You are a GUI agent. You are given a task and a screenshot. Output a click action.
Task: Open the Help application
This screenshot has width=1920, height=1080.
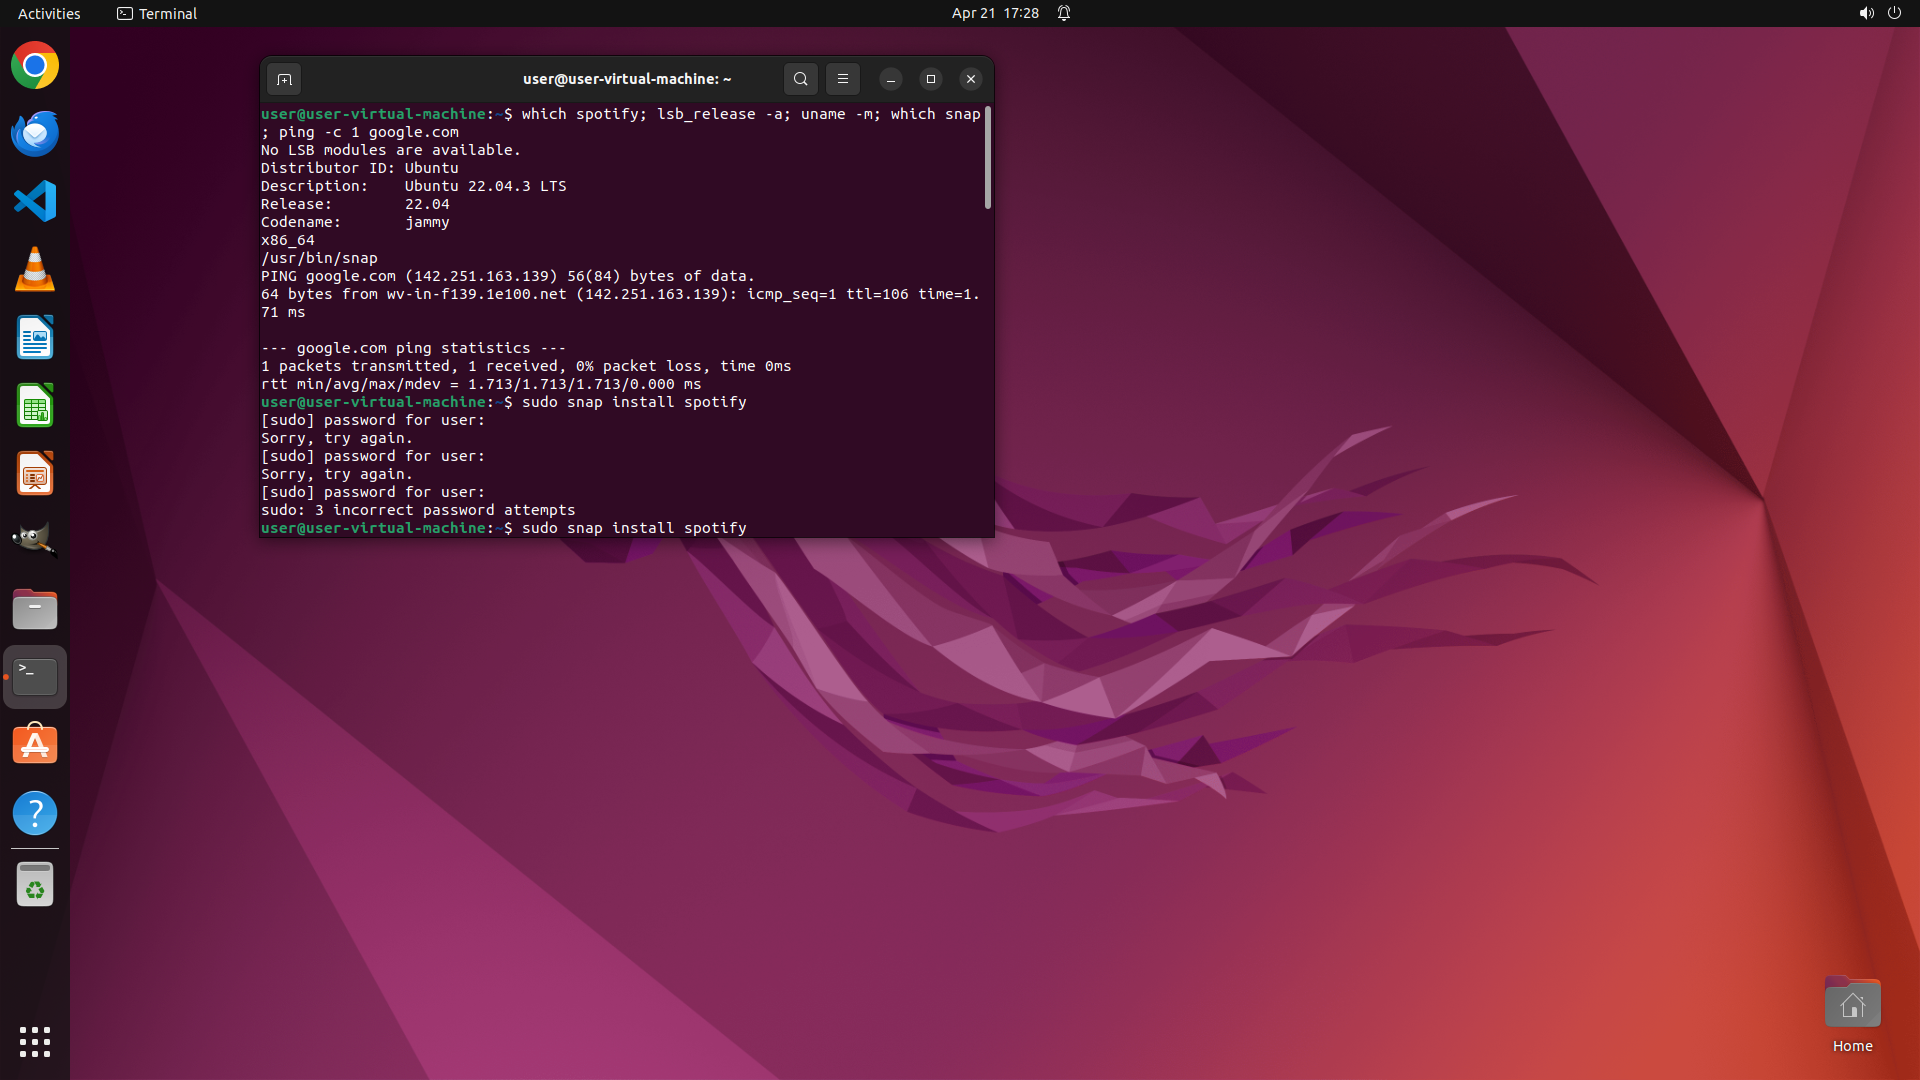point(35,813)
